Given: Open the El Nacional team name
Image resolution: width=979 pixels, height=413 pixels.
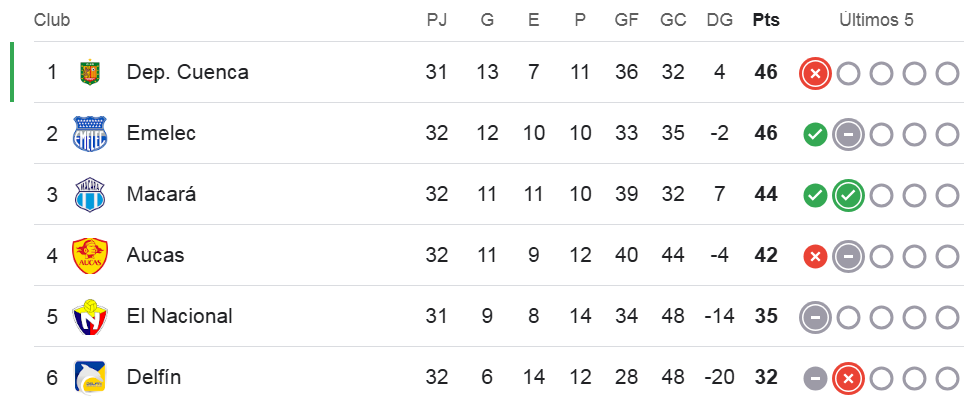Looking at the screenshot, I should click(179, 317).
